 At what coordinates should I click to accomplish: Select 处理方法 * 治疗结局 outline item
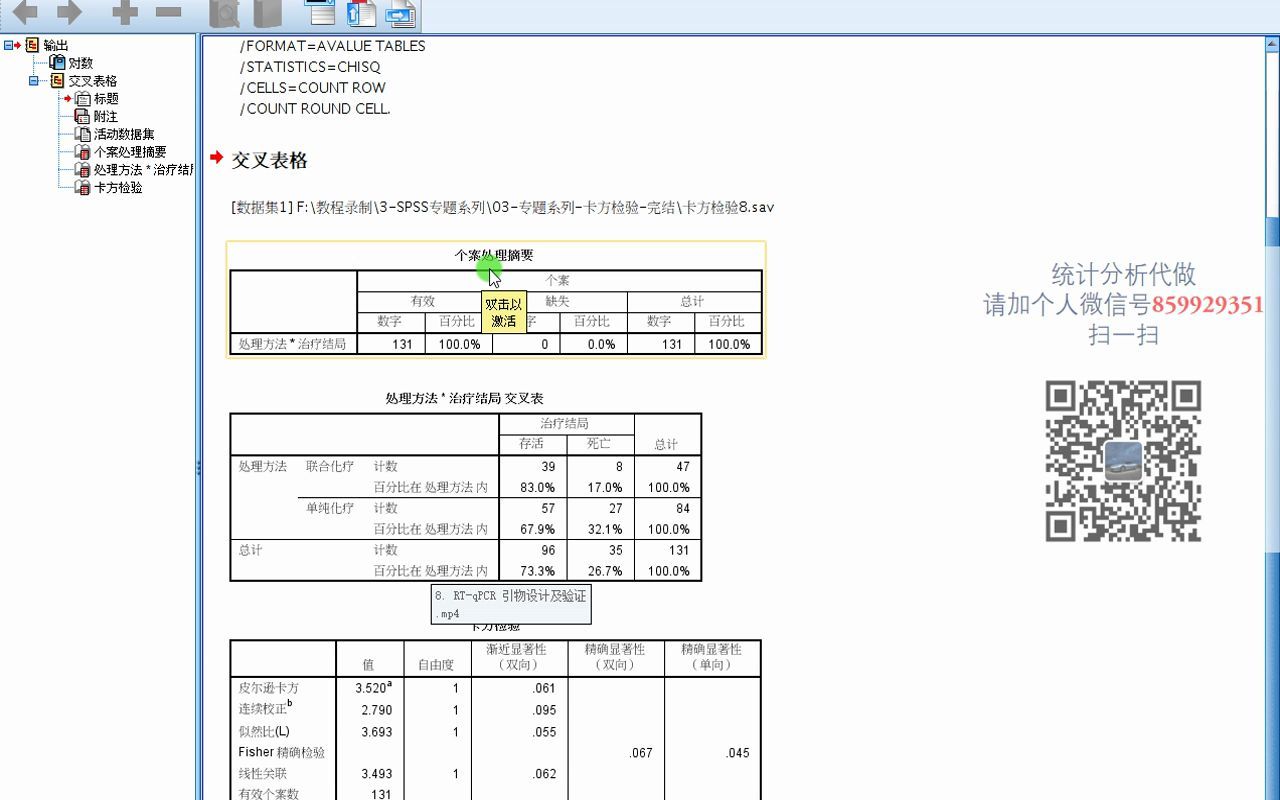[x=143, y=170]
